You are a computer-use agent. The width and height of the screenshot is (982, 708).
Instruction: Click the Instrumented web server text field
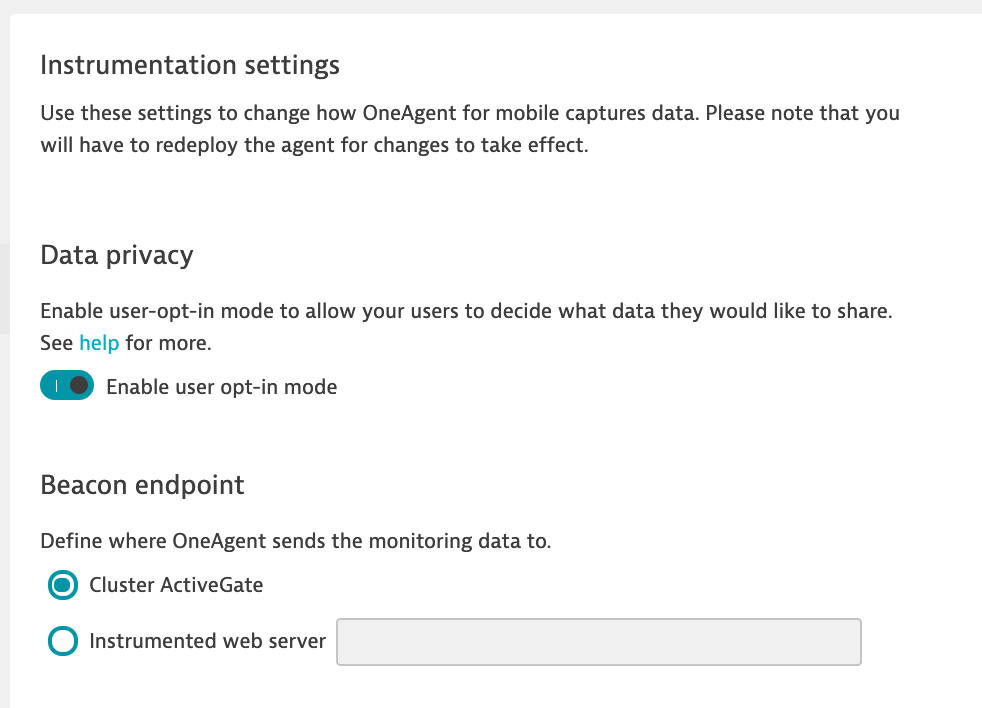599,642
